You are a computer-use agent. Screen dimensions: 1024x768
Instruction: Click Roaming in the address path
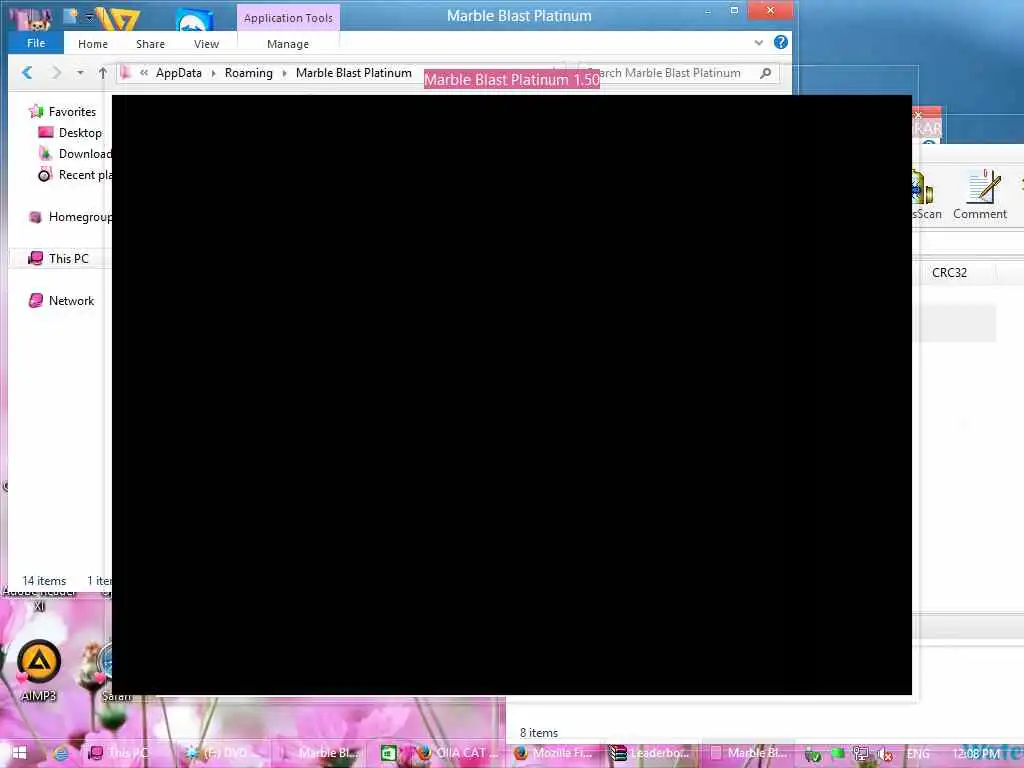249,73
